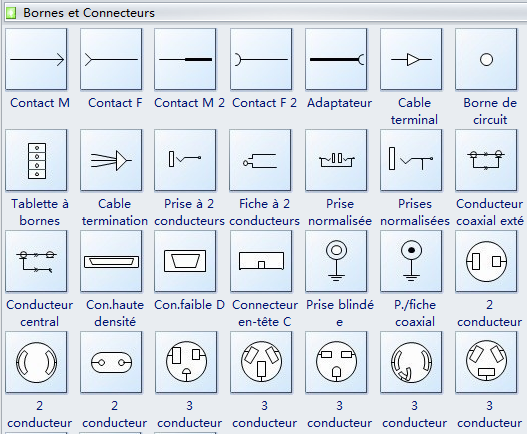
Task: Pick the Con.haute densité connector
Action: point(111,261)
